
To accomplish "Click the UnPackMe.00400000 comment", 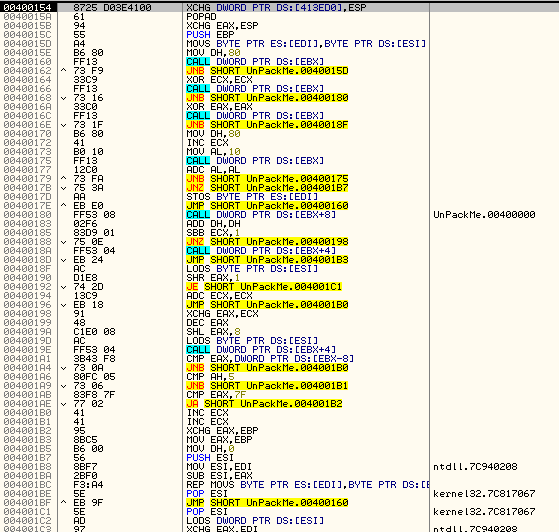I will coord(484,215).
